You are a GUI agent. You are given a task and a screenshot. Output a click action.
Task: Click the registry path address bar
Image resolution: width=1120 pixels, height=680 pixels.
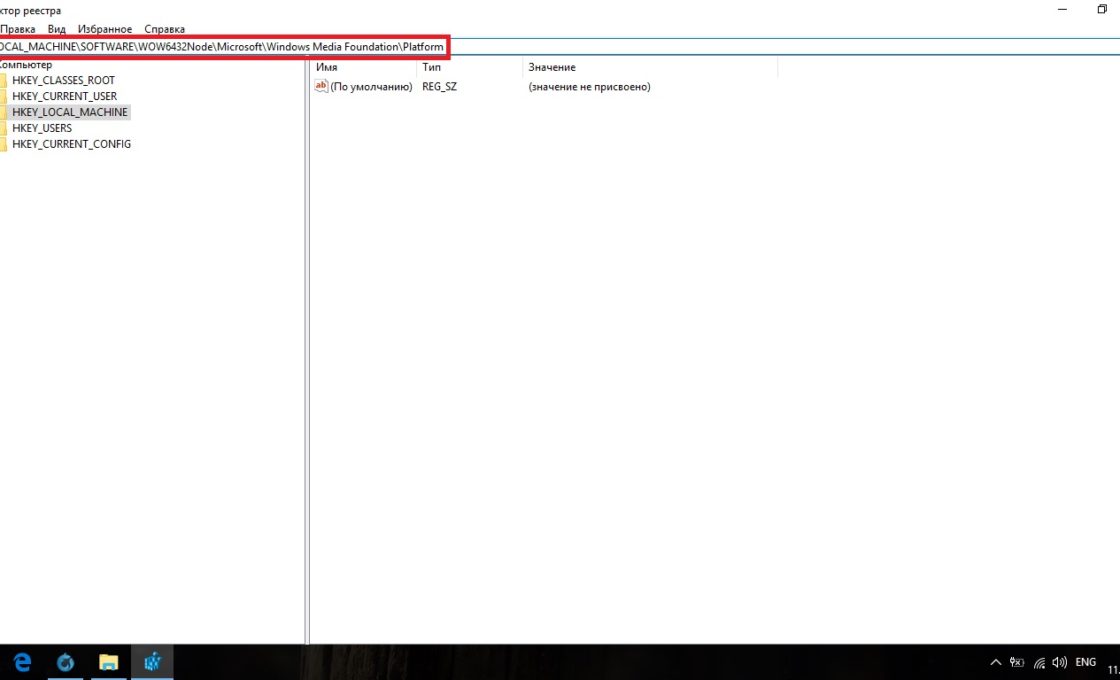(x=559, y=46)
